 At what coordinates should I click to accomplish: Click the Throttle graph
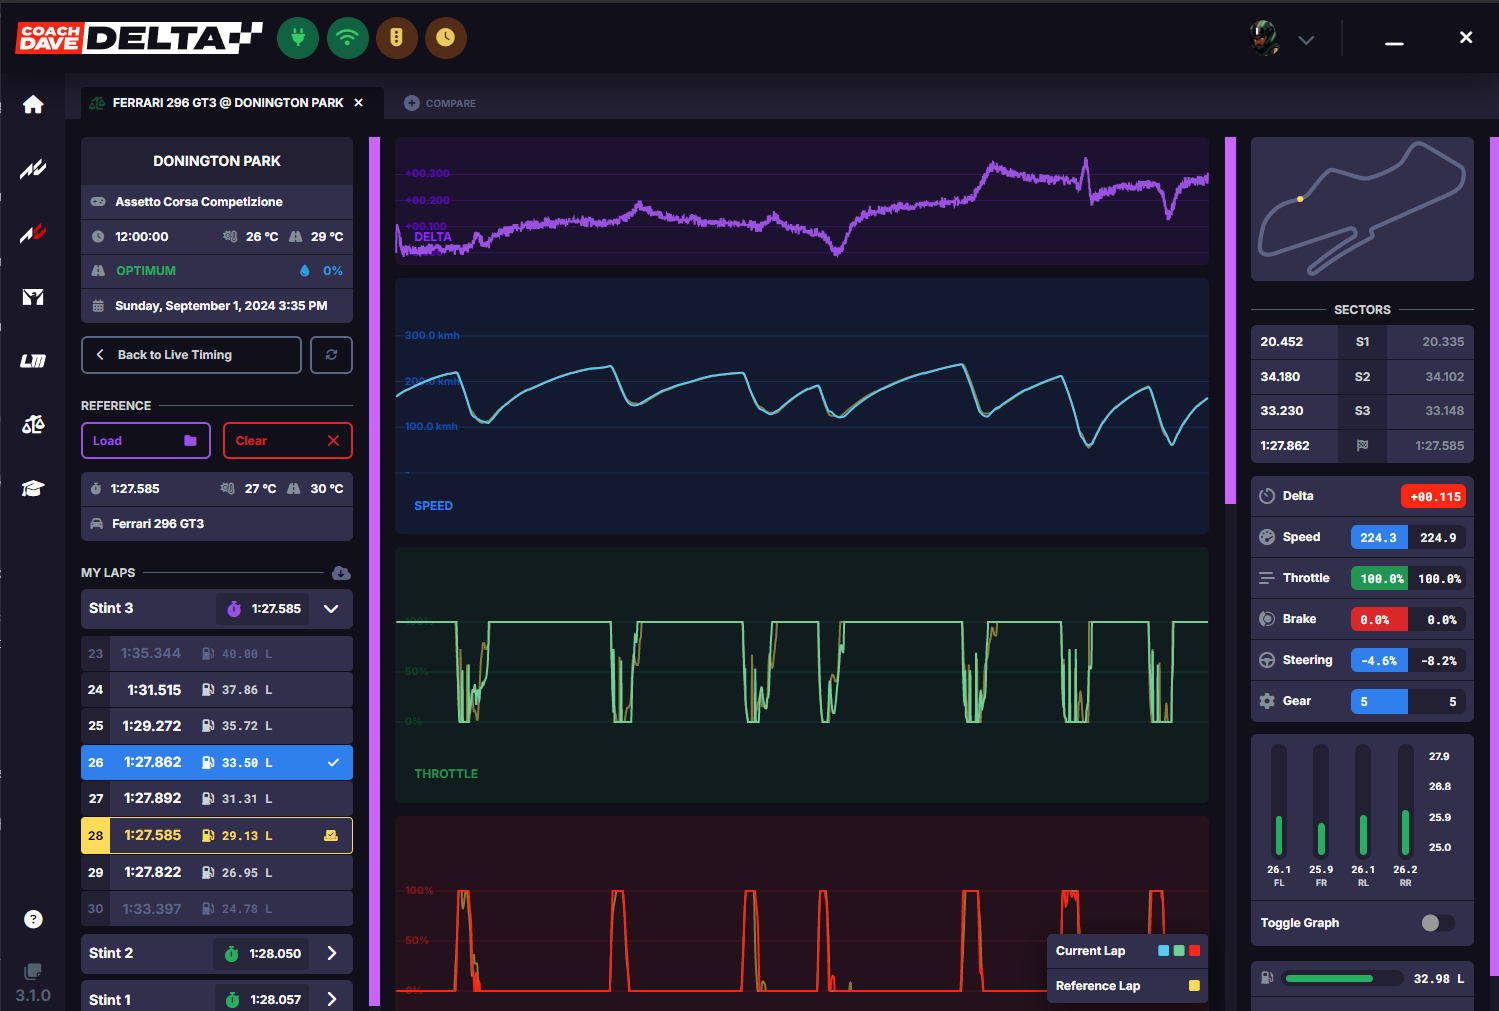click(x=802, y=675)
